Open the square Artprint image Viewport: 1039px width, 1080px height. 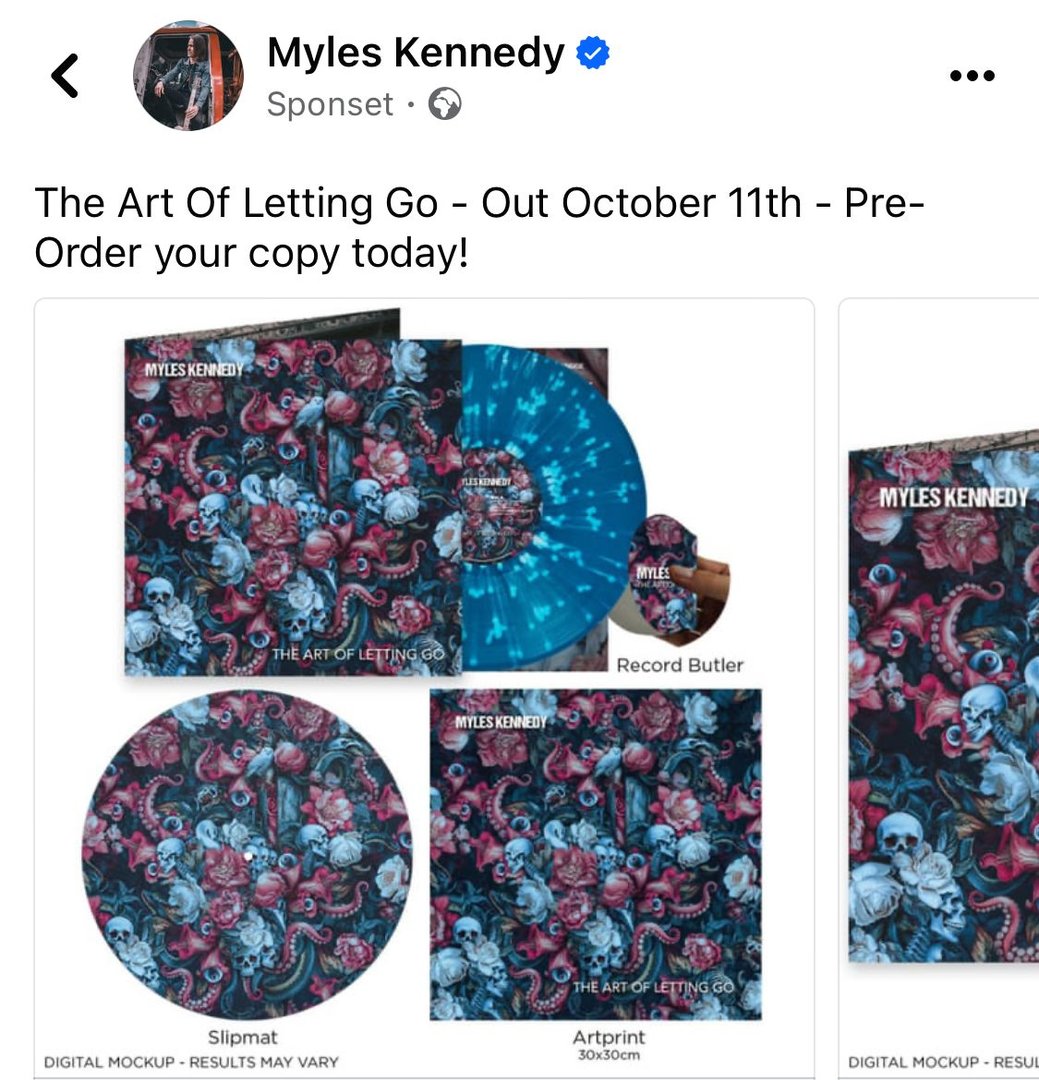tap(596, 854)
